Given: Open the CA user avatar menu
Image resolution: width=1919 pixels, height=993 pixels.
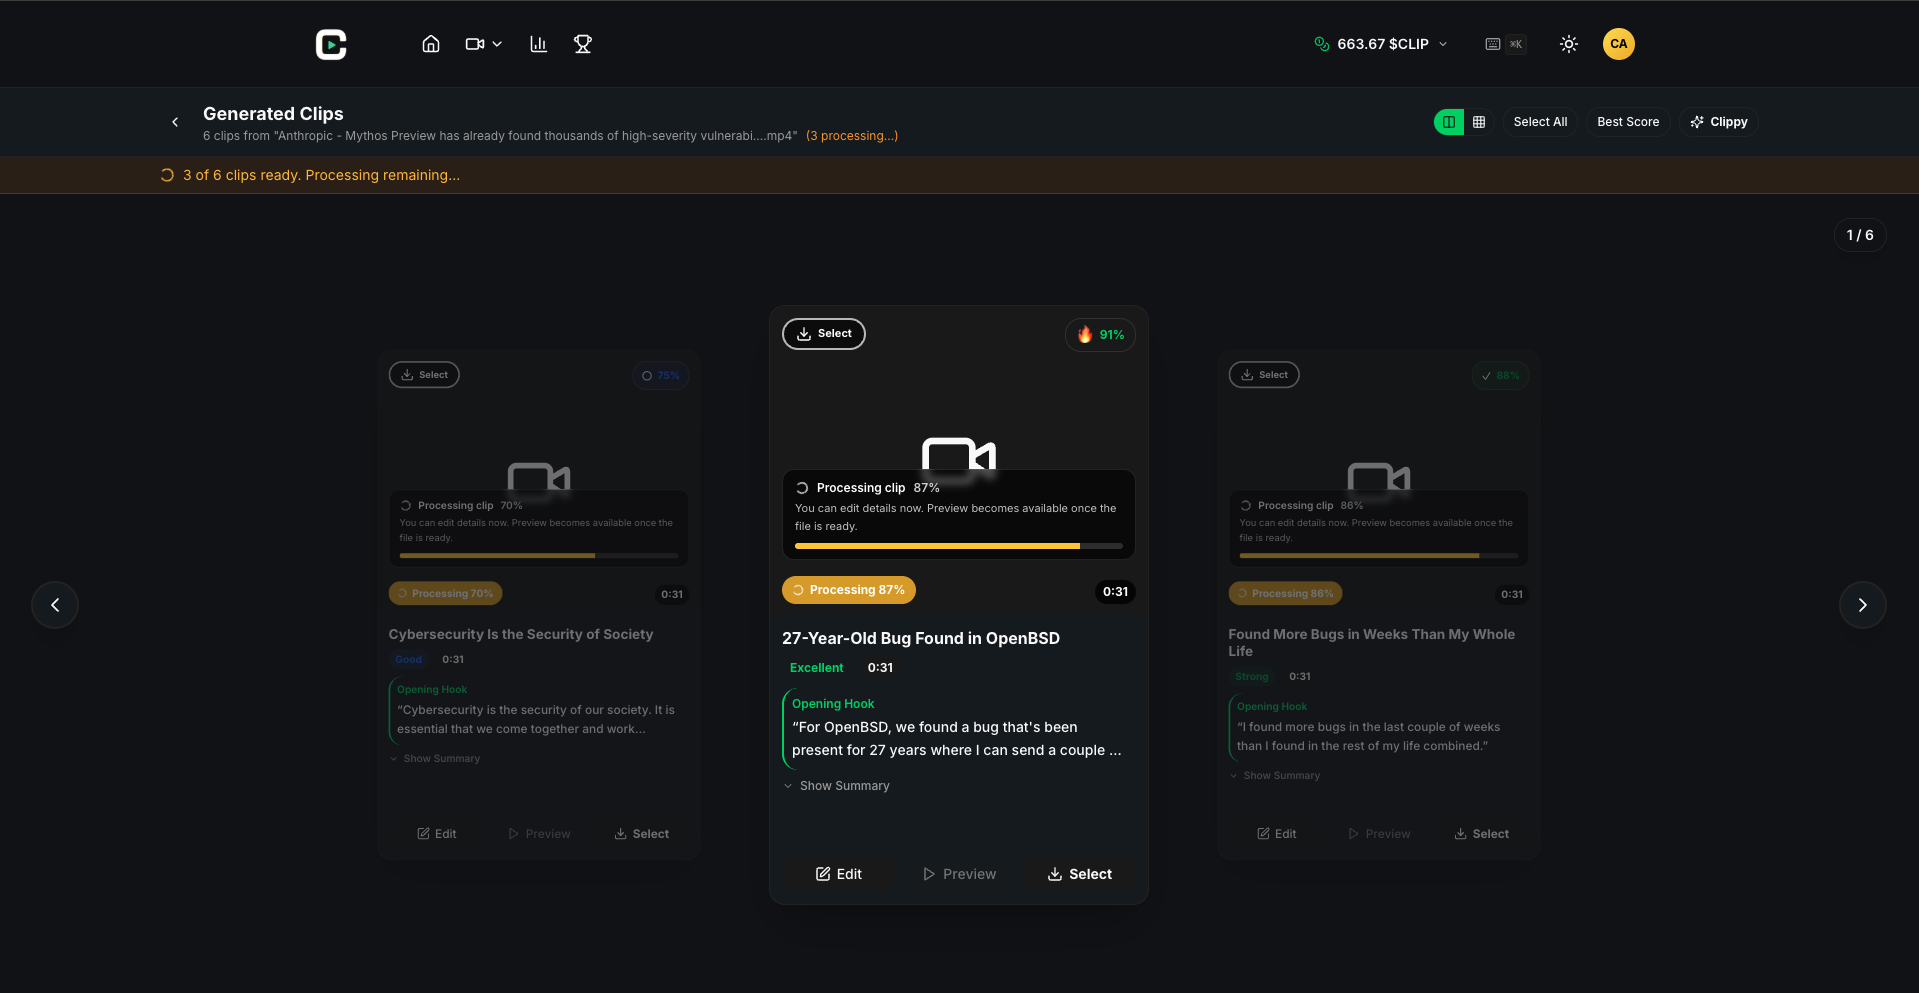Looking at the screenshot, I should pos(1619,44).
